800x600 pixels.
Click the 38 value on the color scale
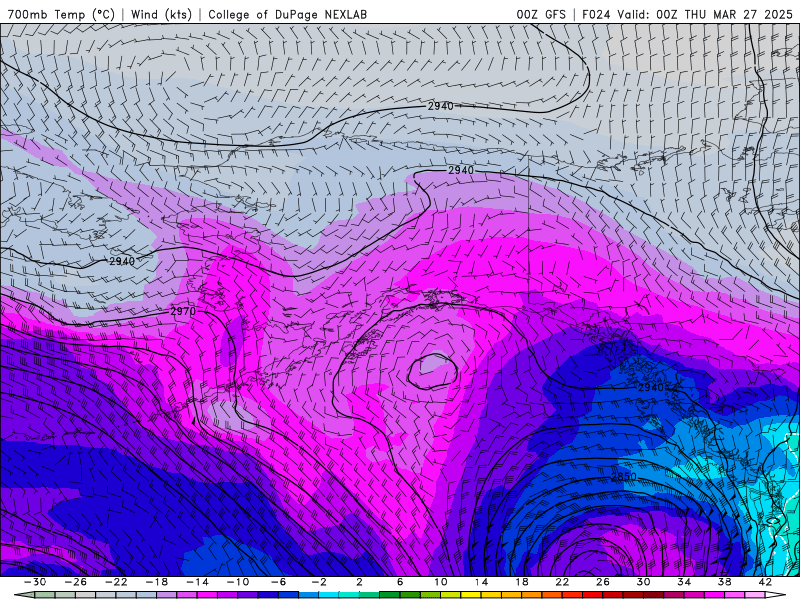pyautogui.click(x=724, y=582)
